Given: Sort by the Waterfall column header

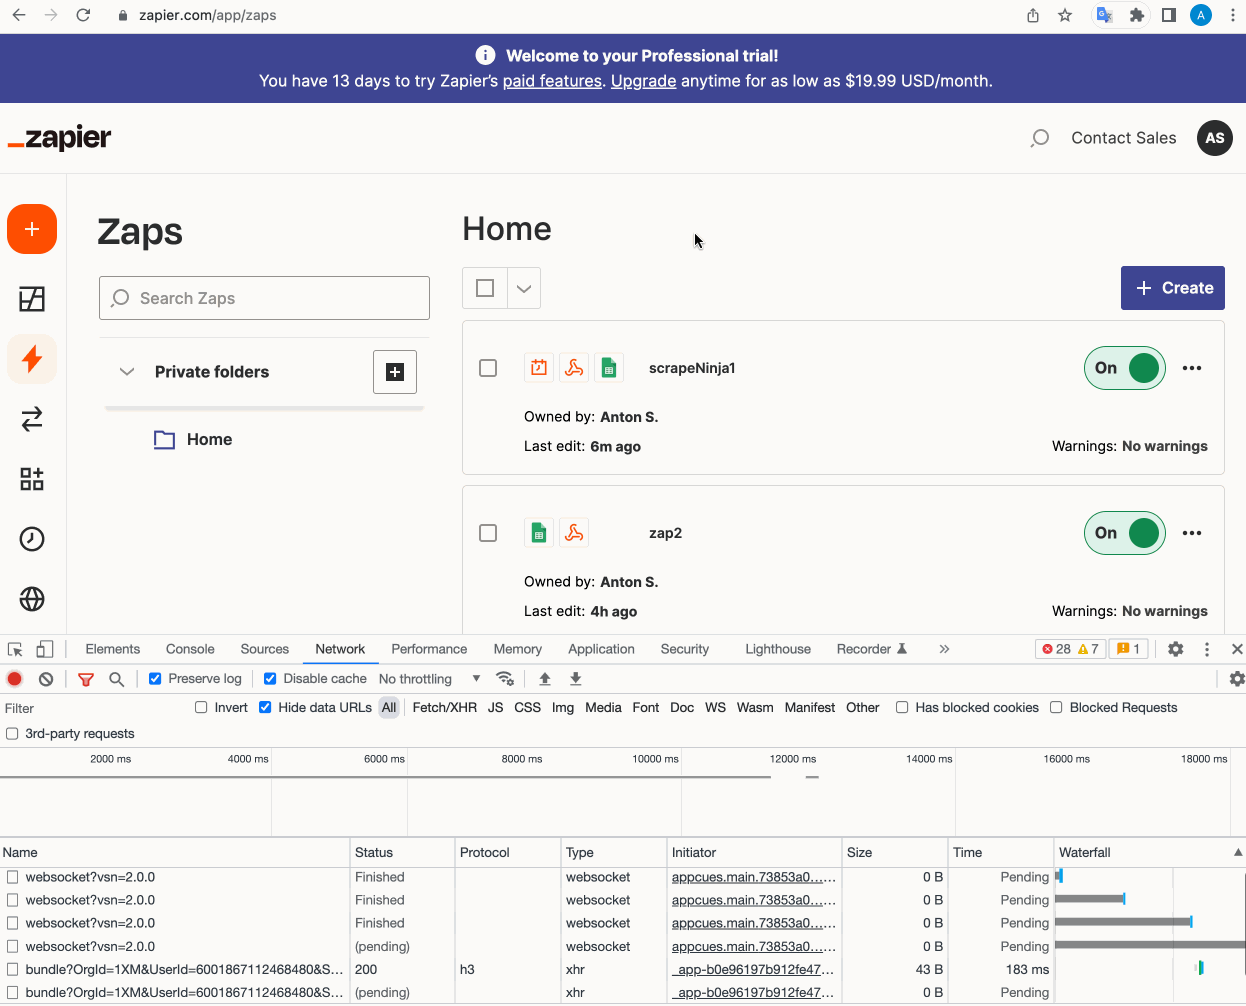Looking at the screenshot, I should (x=1150, y=853).
